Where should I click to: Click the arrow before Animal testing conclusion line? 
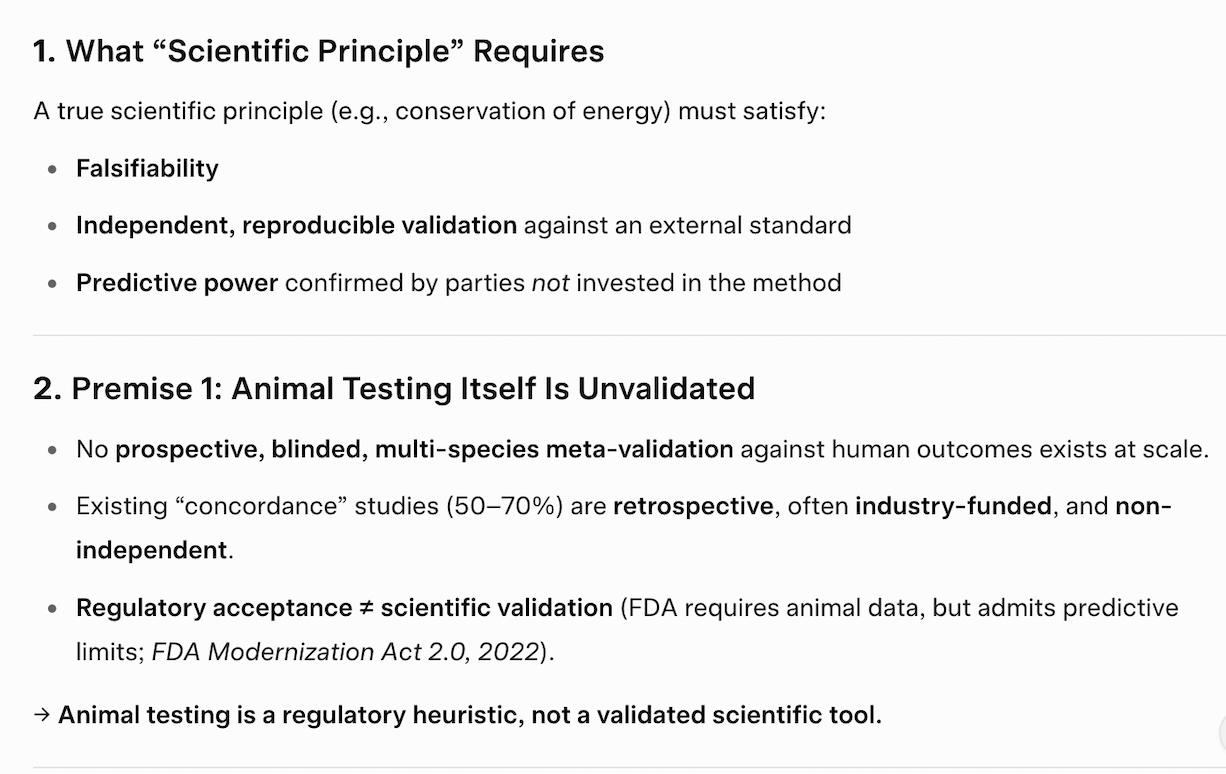[41, 715]
